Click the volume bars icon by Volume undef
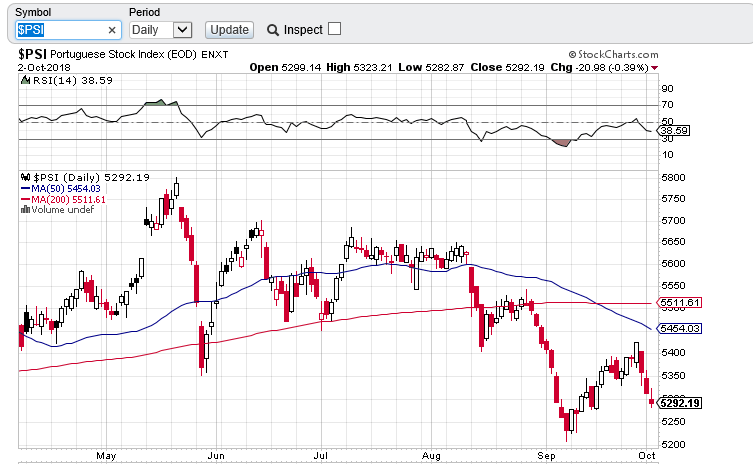 (x=25, y=209)
